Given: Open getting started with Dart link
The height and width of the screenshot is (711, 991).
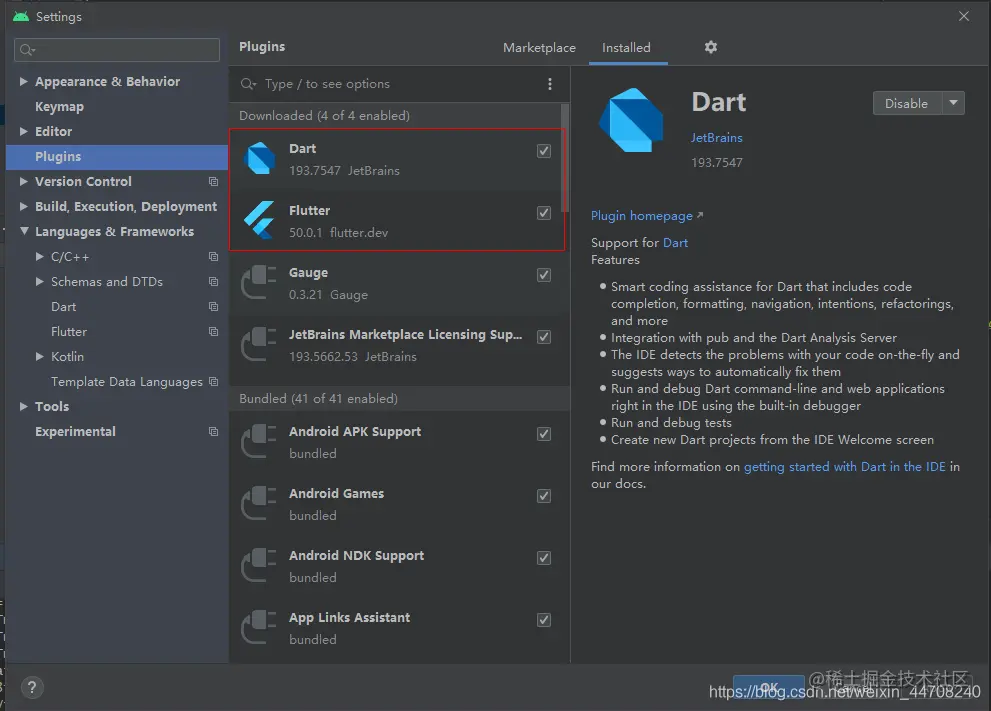Looking at the screenshot, I should click(x=844, y=466).
